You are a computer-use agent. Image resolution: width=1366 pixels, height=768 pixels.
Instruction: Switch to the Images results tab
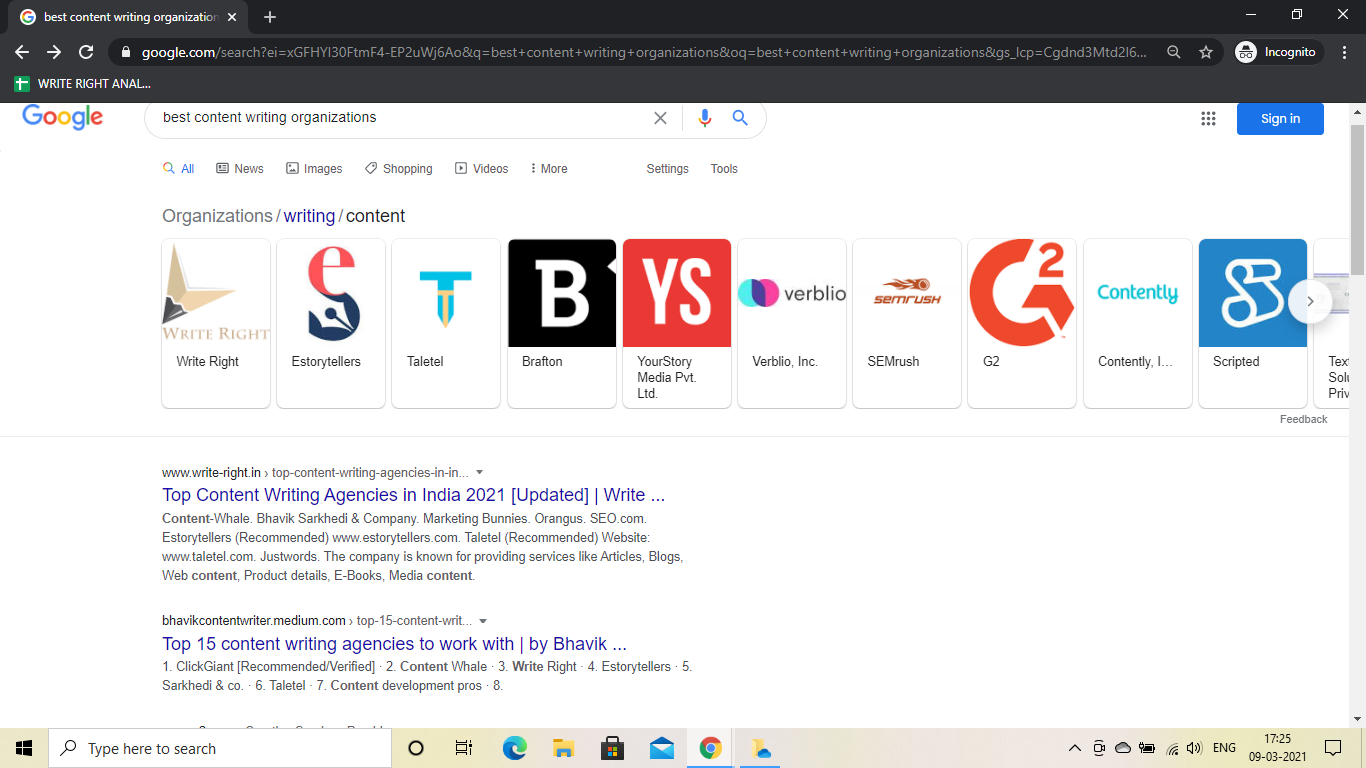[x=314, y=169]
